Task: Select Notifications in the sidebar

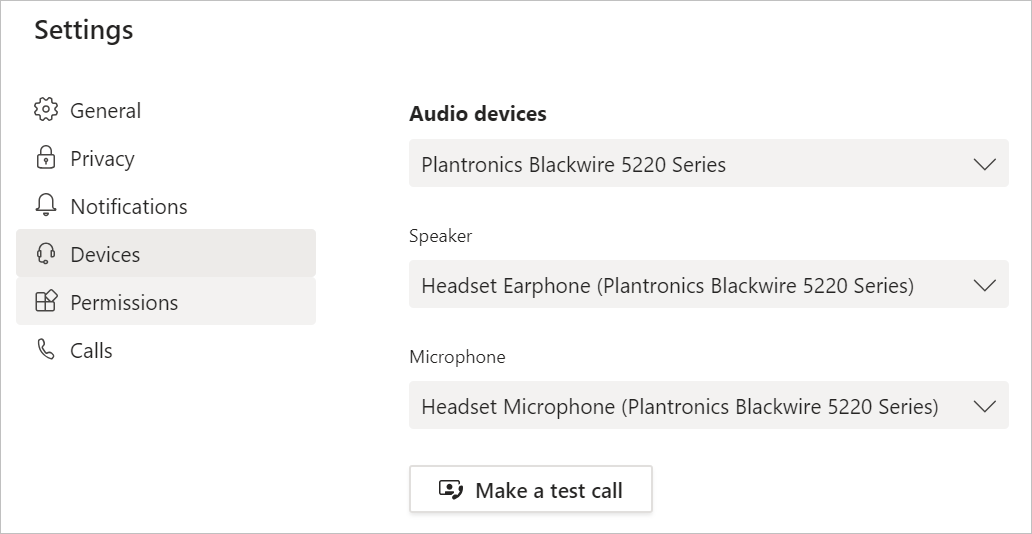Action: click(166, 206)
